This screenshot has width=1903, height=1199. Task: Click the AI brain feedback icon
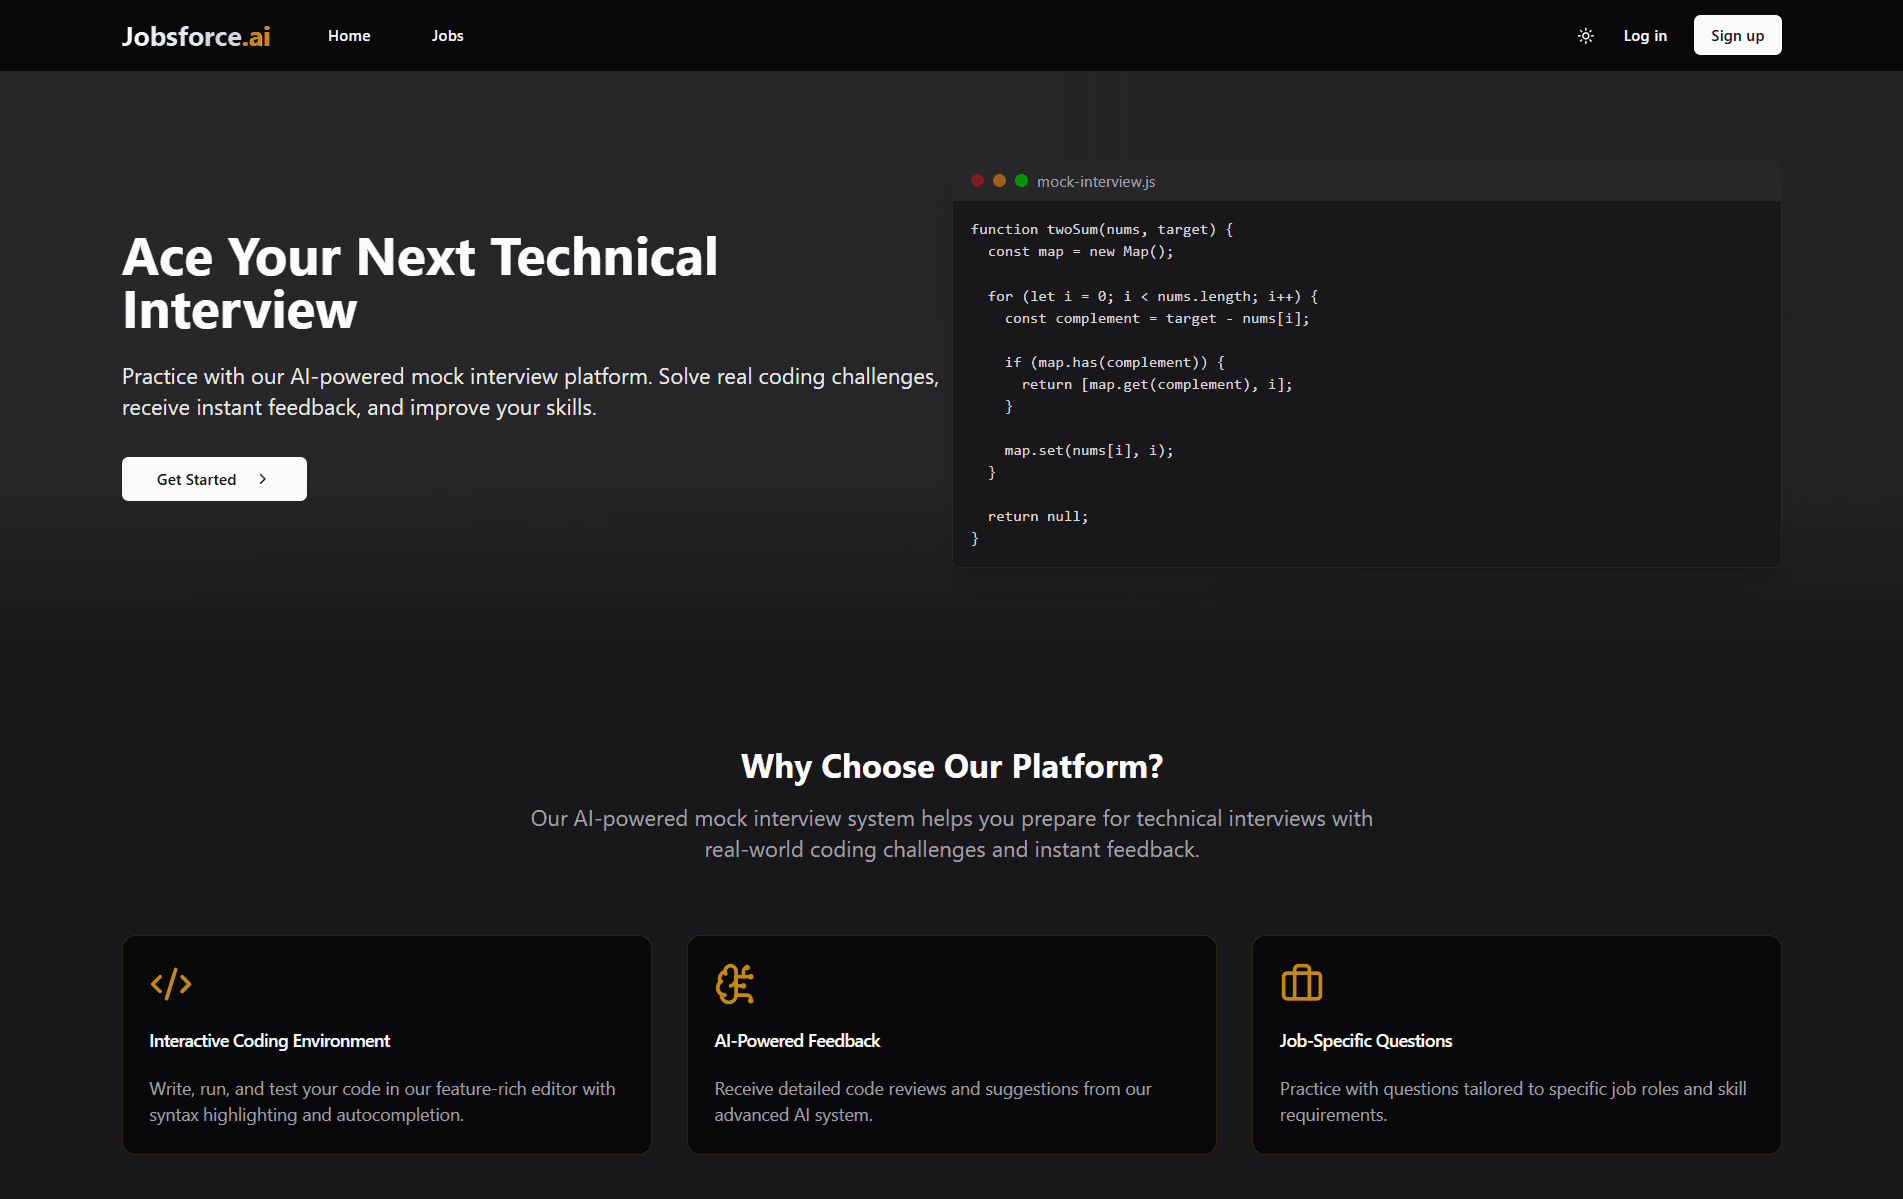[x=735, y=984]
